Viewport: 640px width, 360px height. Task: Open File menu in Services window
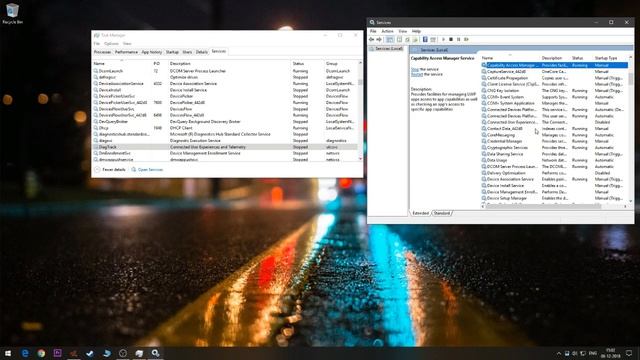click(x=373, y=31)
